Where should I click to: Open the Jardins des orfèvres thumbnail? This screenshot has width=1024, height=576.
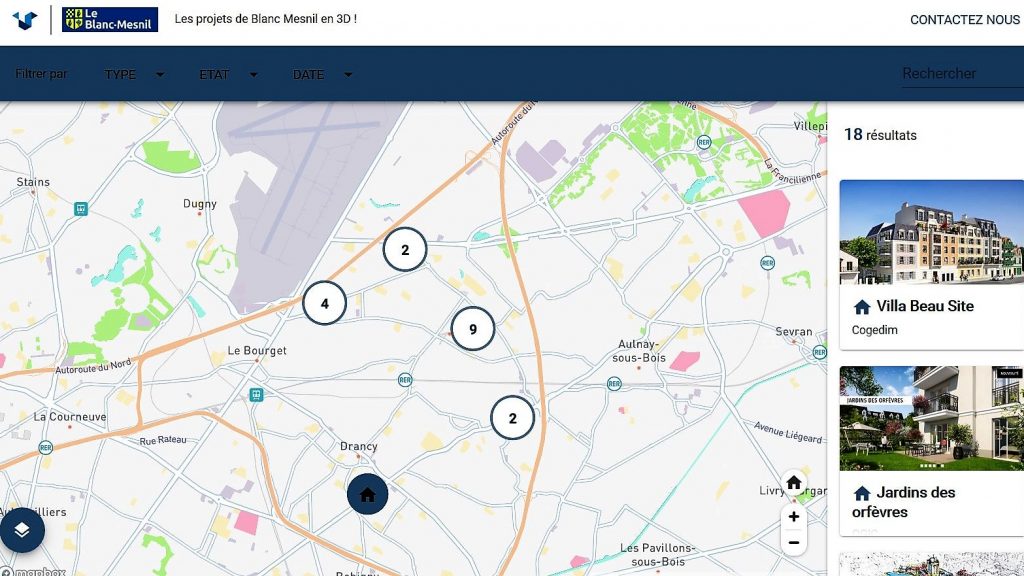931,418
